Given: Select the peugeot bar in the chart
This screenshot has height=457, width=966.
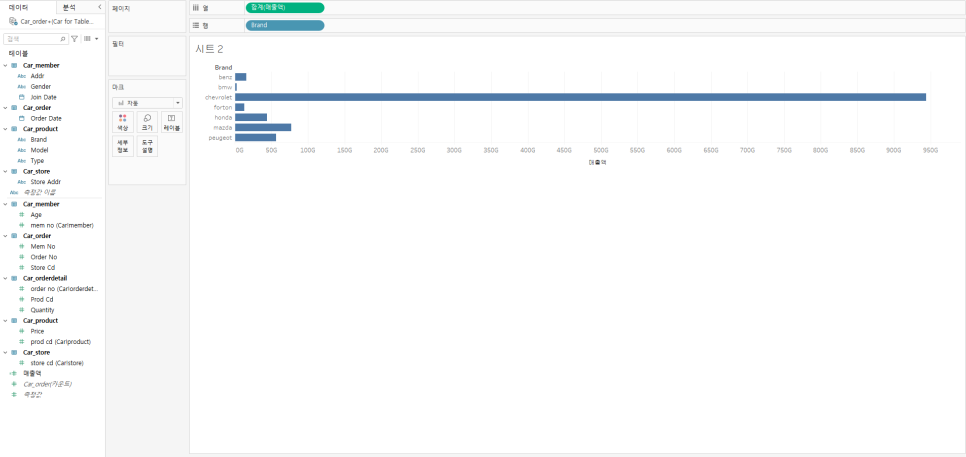Looking at the screenshot, I should click(256, 137).
